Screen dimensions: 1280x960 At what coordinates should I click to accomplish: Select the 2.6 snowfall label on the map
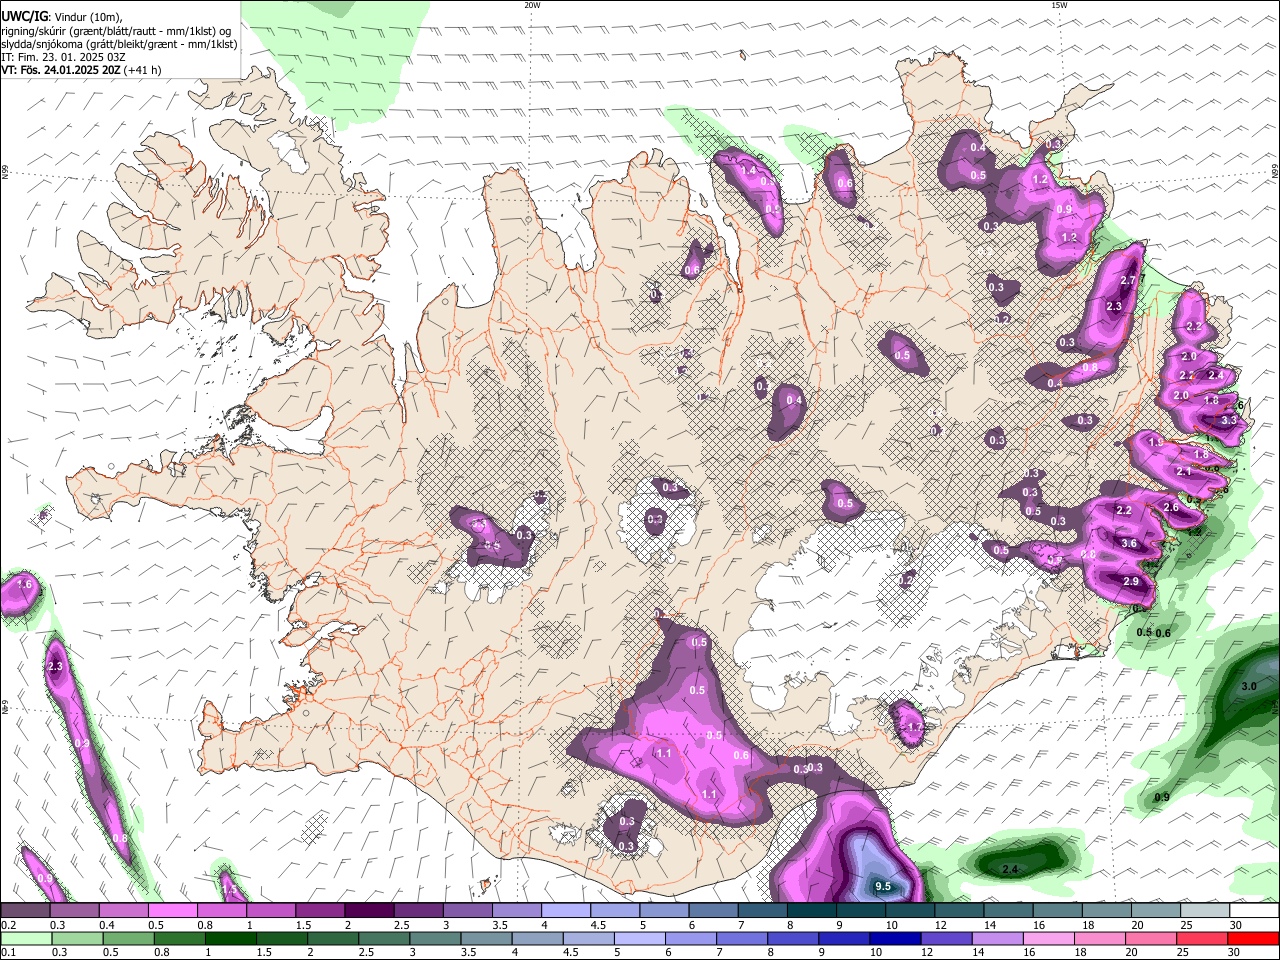point(1171,508)
